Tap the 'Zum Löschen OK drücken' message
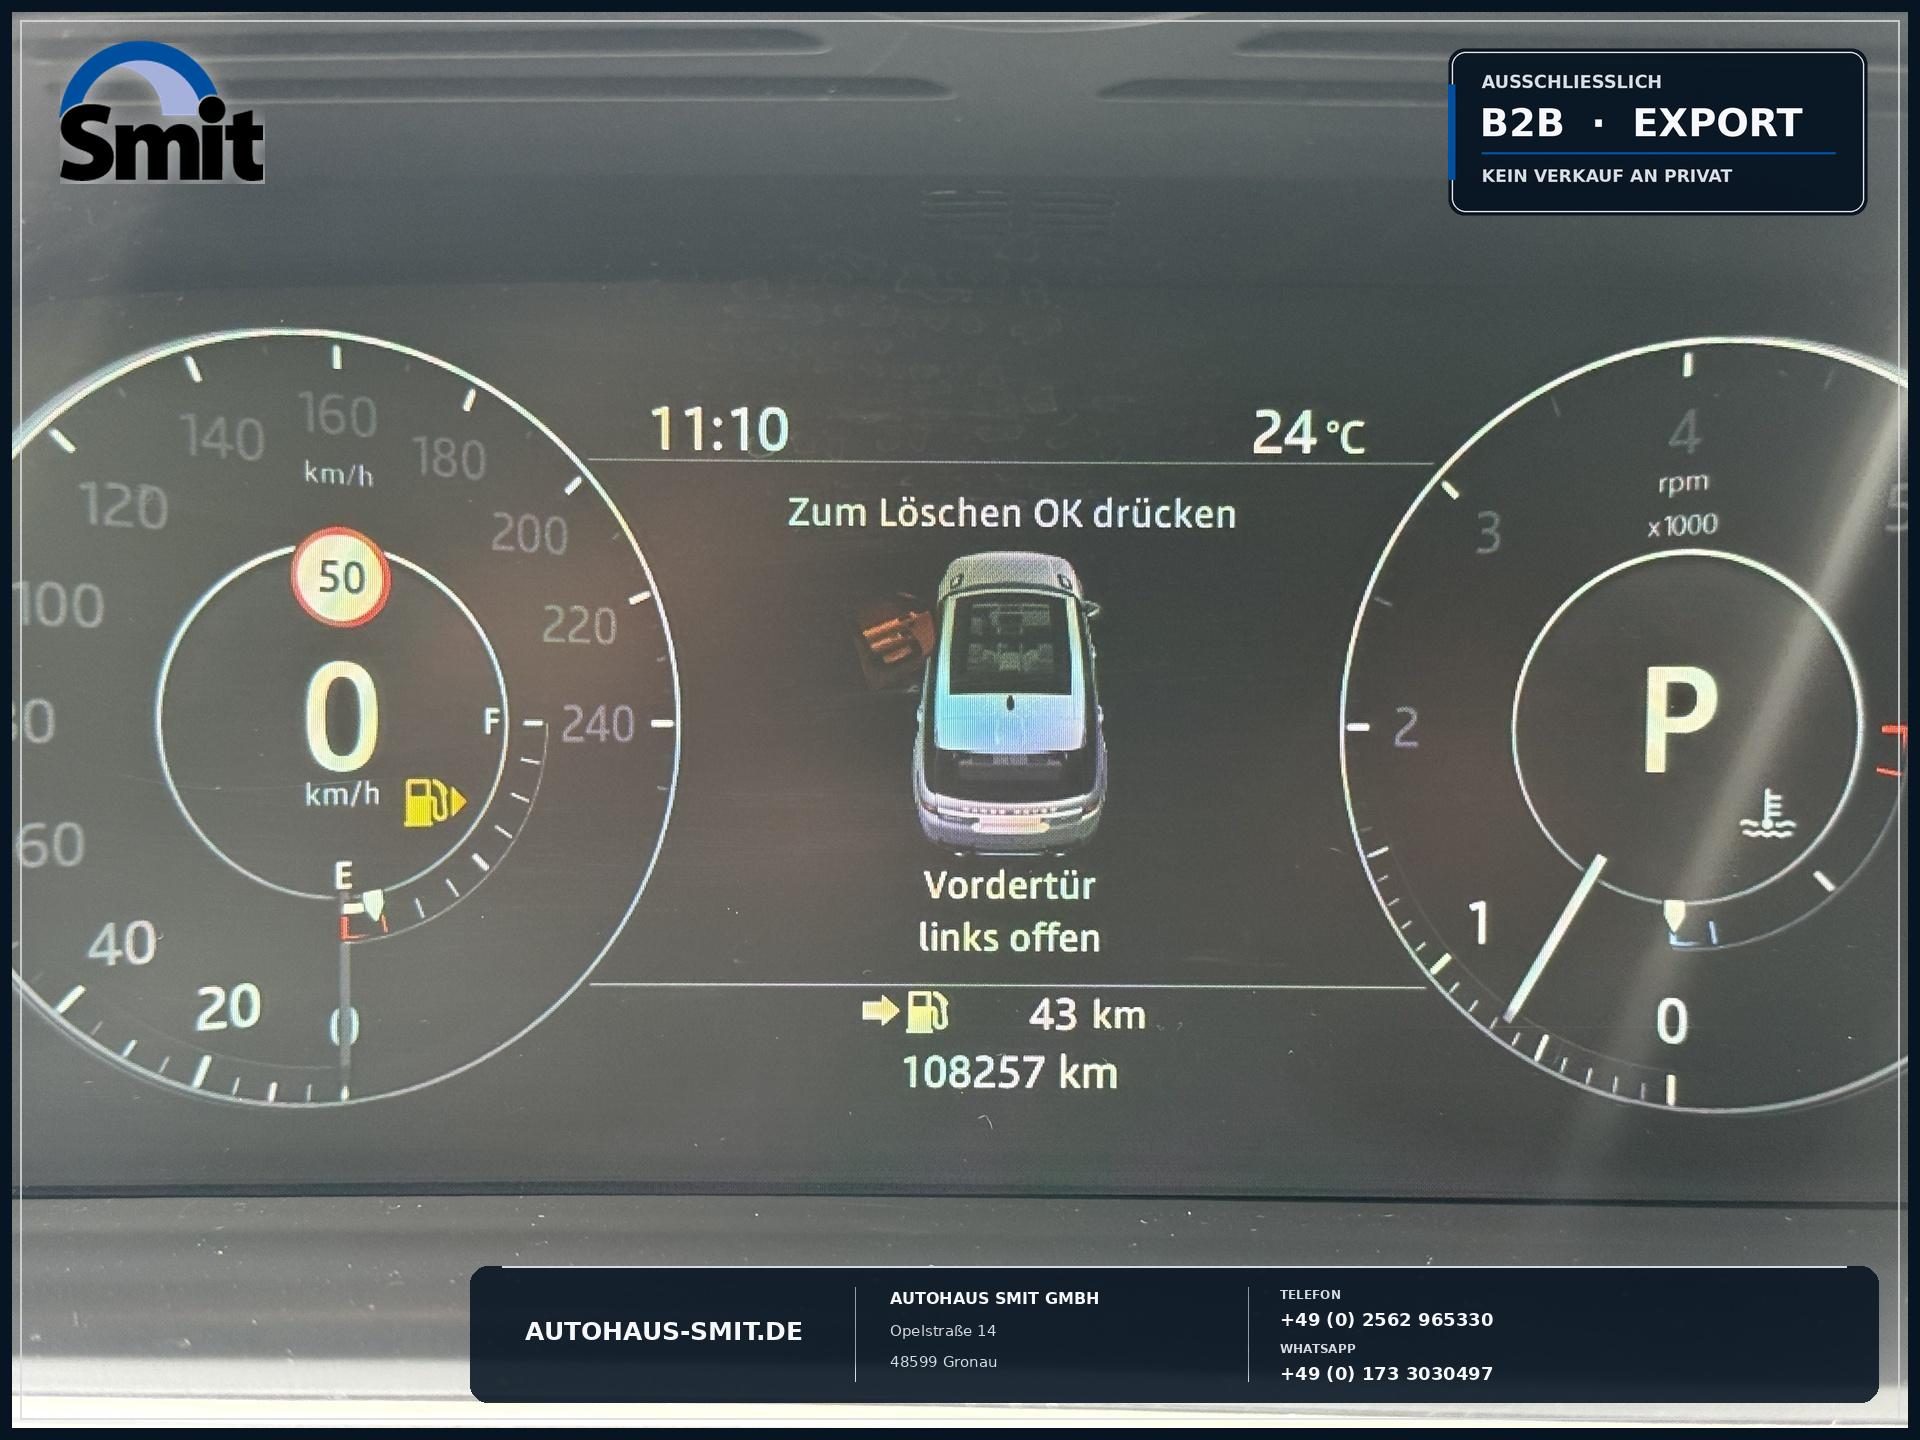 point(1012,513)
